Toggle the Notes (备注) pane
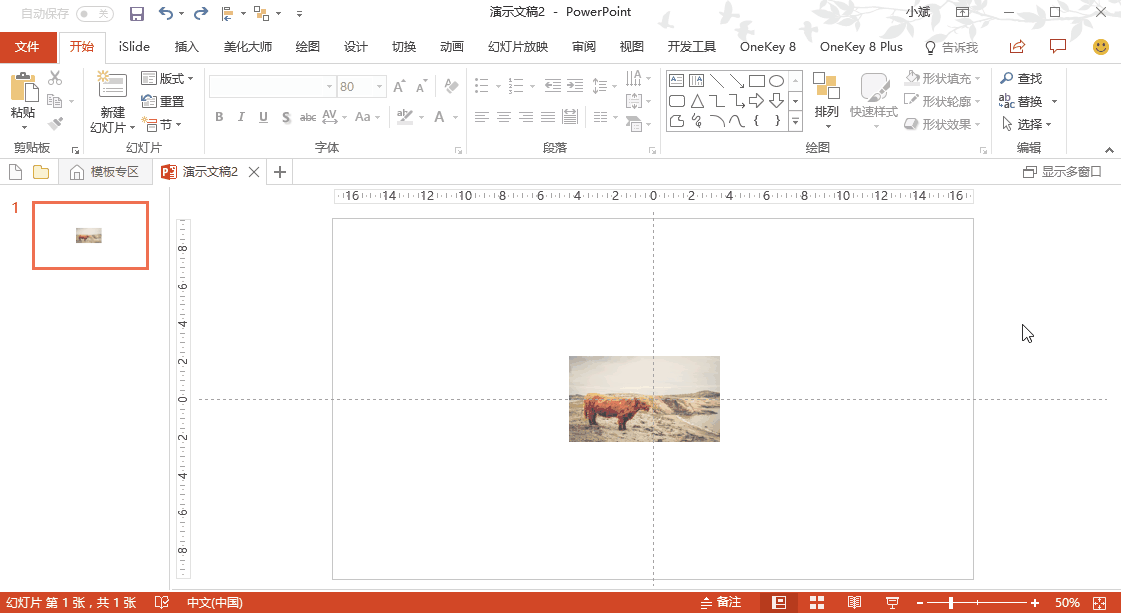The image size is (1121, 613). pyautogui.click(x=720, y=602)
